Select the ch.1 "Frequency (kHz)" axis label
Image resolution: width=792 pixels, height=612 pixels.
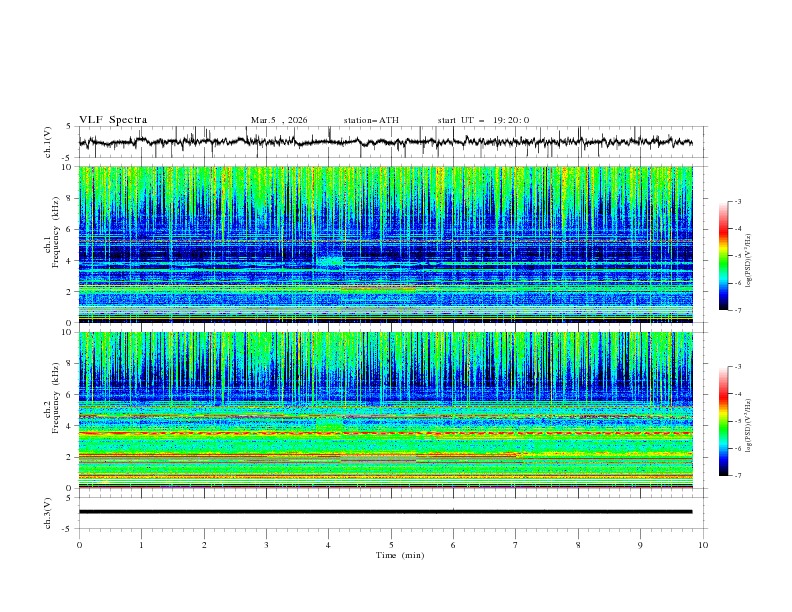[56, 231]
